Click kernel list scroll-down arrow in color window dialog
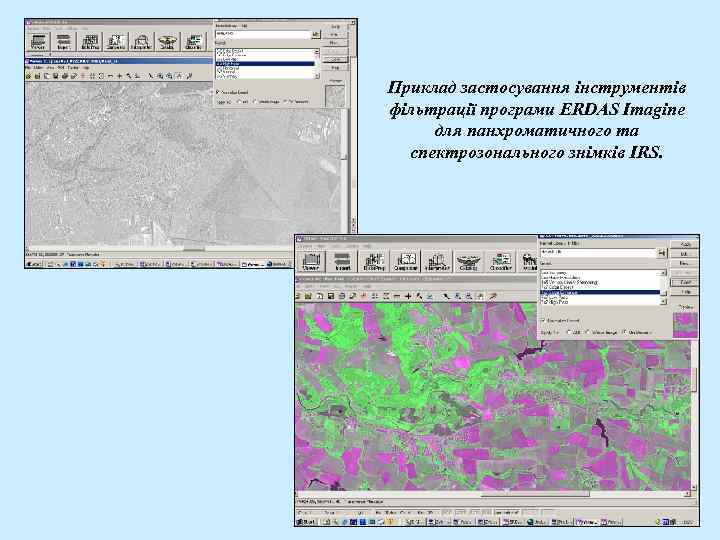720x540 pixels. [x=663, y=302]
